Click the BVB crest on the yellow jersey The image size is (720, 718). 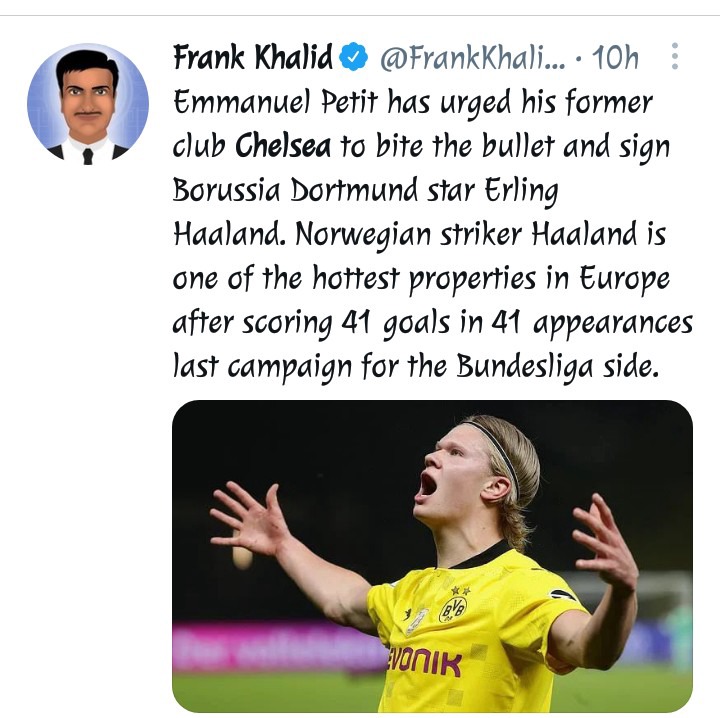coord(452,609)
